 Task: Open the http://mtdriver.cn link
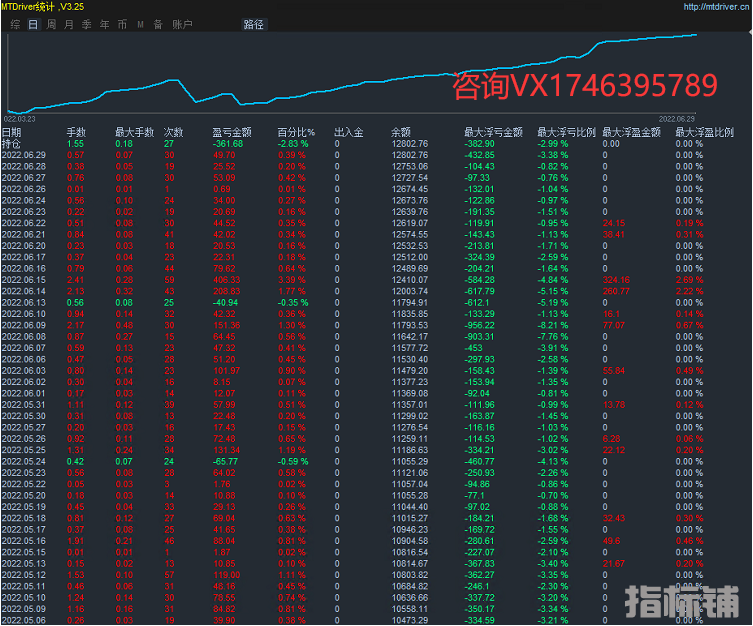click(x=717, y=6)
